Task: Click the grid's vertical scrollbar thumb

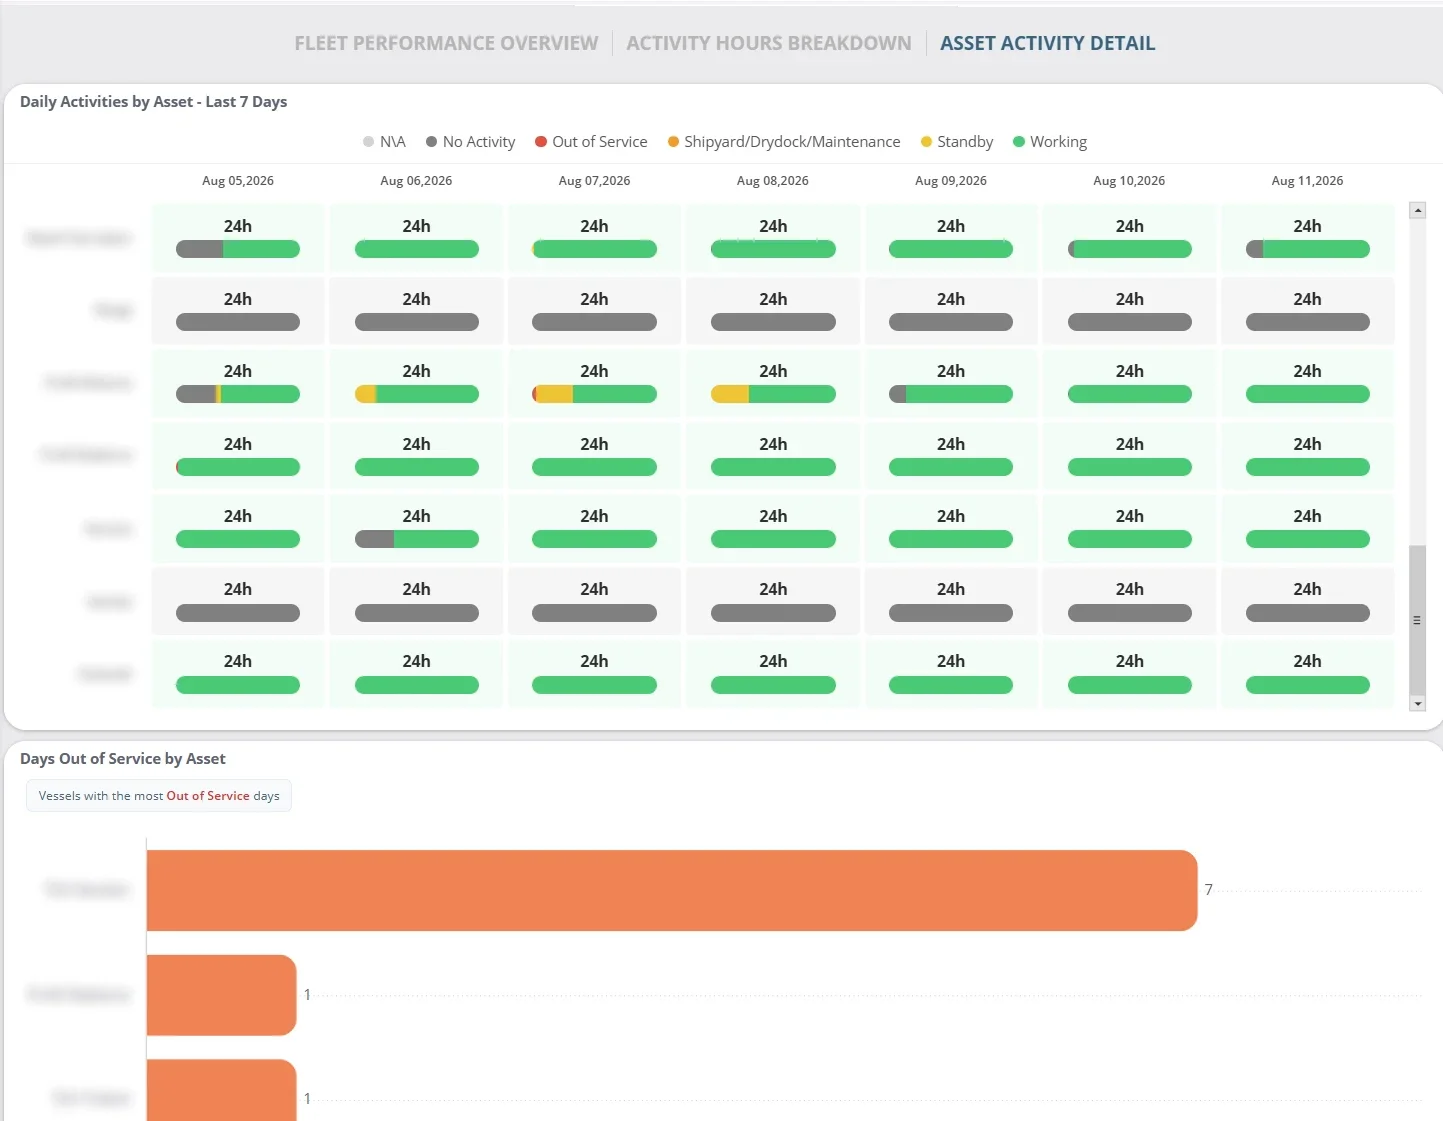Action: click(x=1417, y=620)
